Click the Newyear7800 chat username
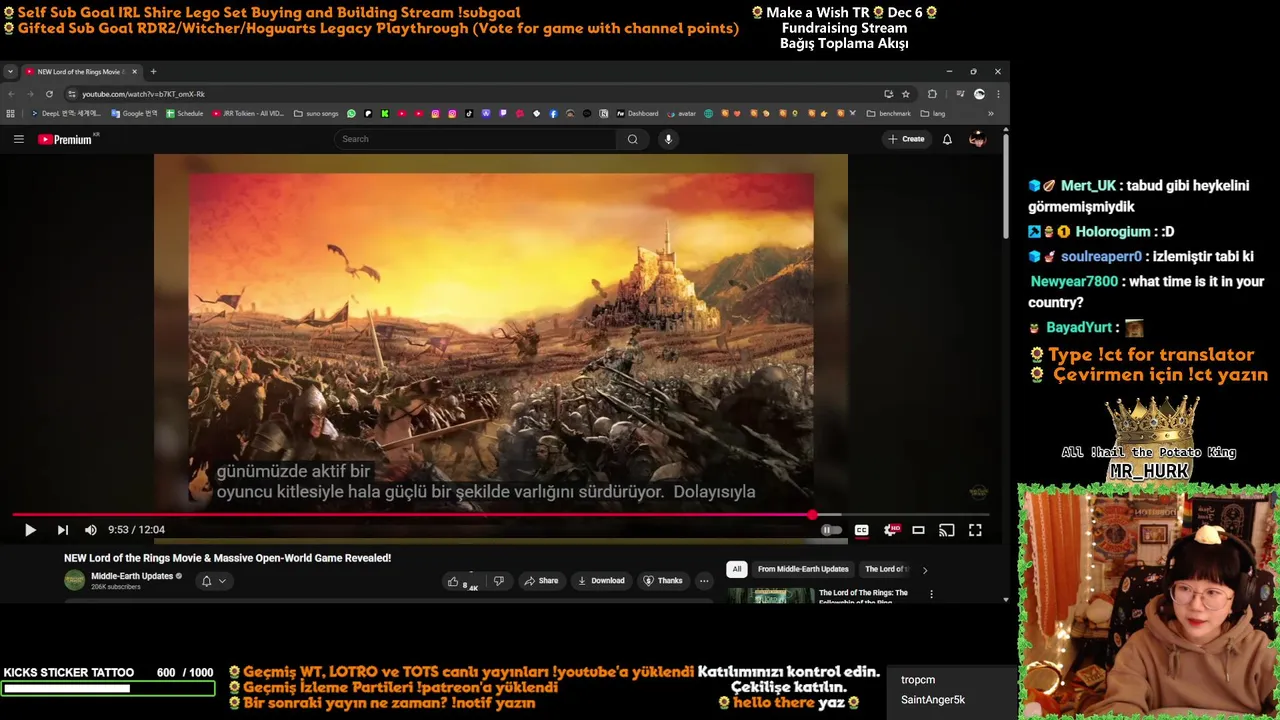This screenshot has width=1280, height=720. pyautogui.click(x=1074, y=282)
